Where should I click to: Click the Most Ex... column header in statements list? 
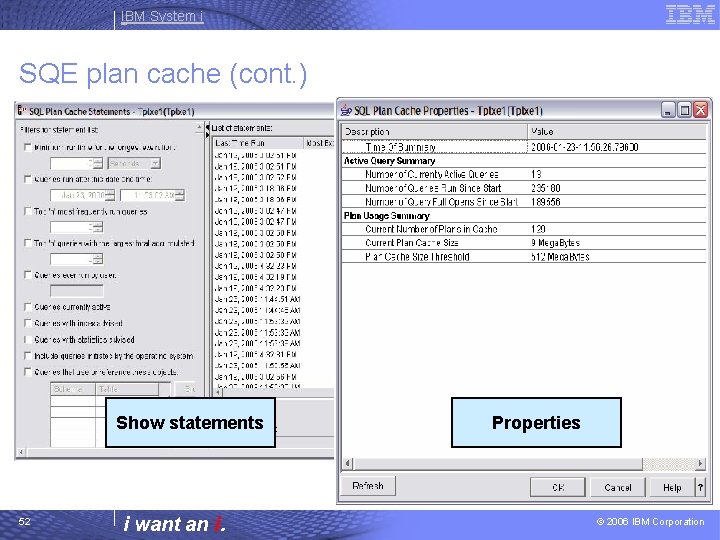(319, 143)
